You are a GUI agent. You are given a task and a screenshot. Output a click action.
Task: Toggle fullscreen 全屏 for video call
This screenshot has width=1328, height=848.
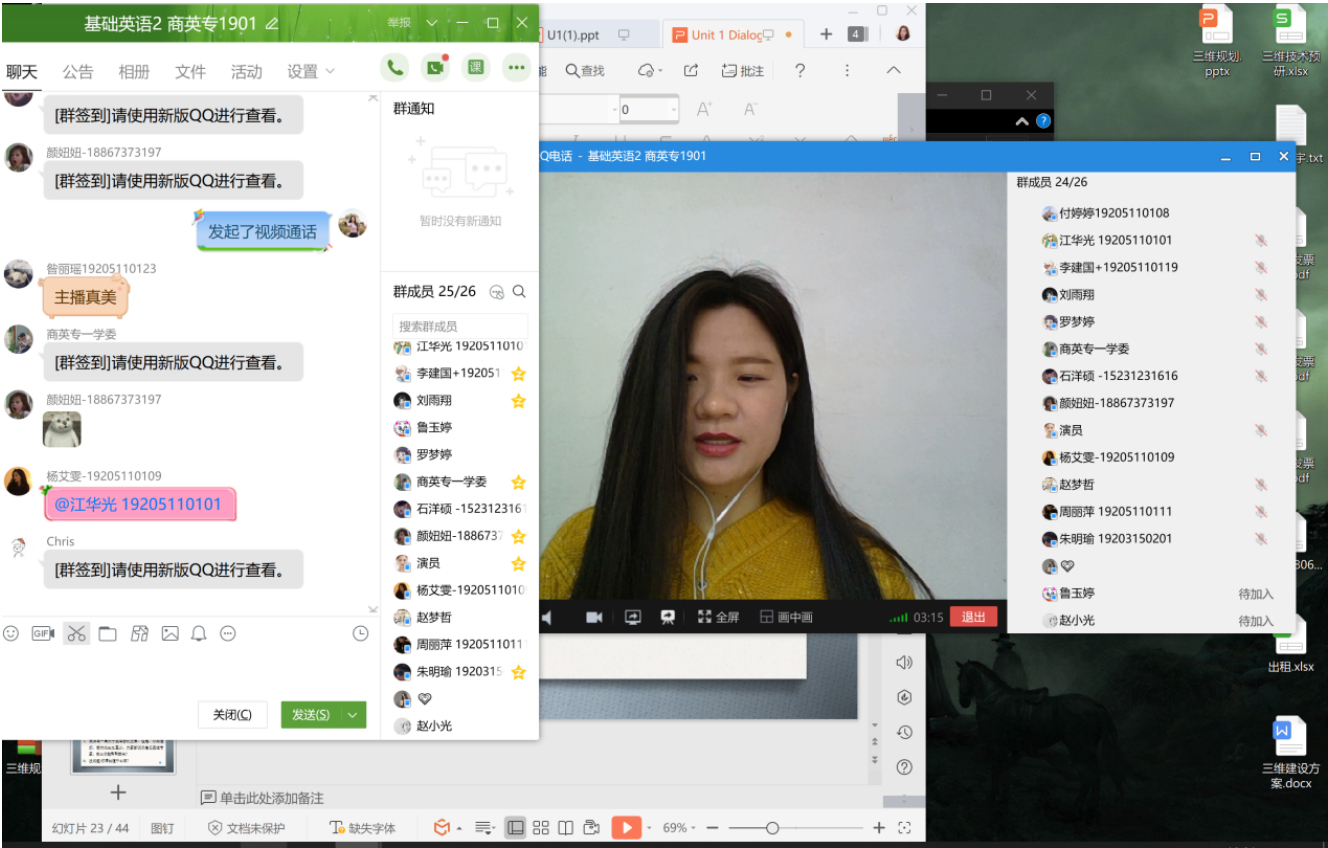[718, 617]
